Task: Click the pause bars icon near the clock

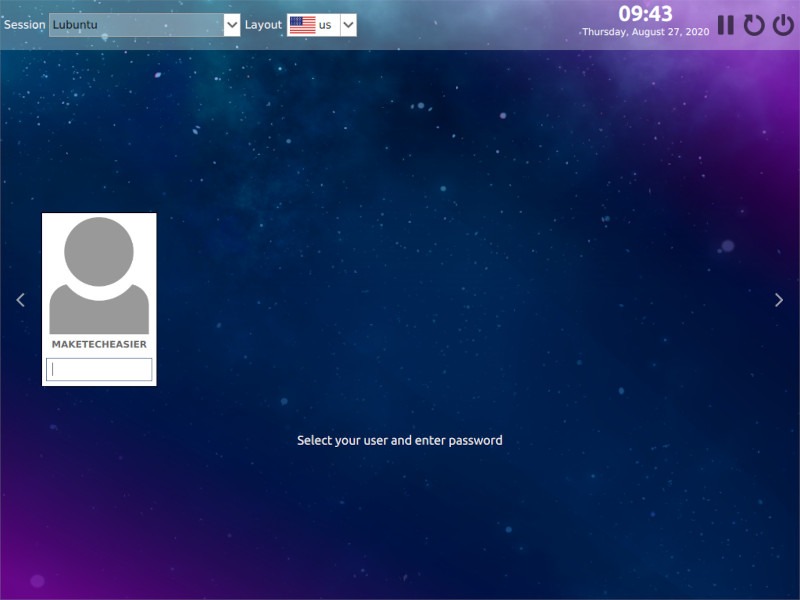Action: pyautogui.click(x=725, y=26)
